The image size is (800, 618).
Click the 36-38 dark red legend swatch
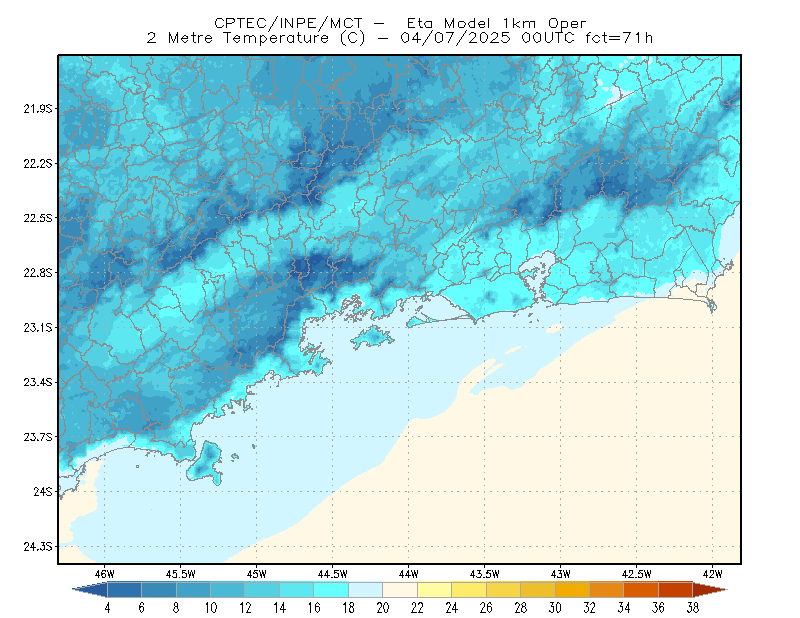(x=675, y=590)
